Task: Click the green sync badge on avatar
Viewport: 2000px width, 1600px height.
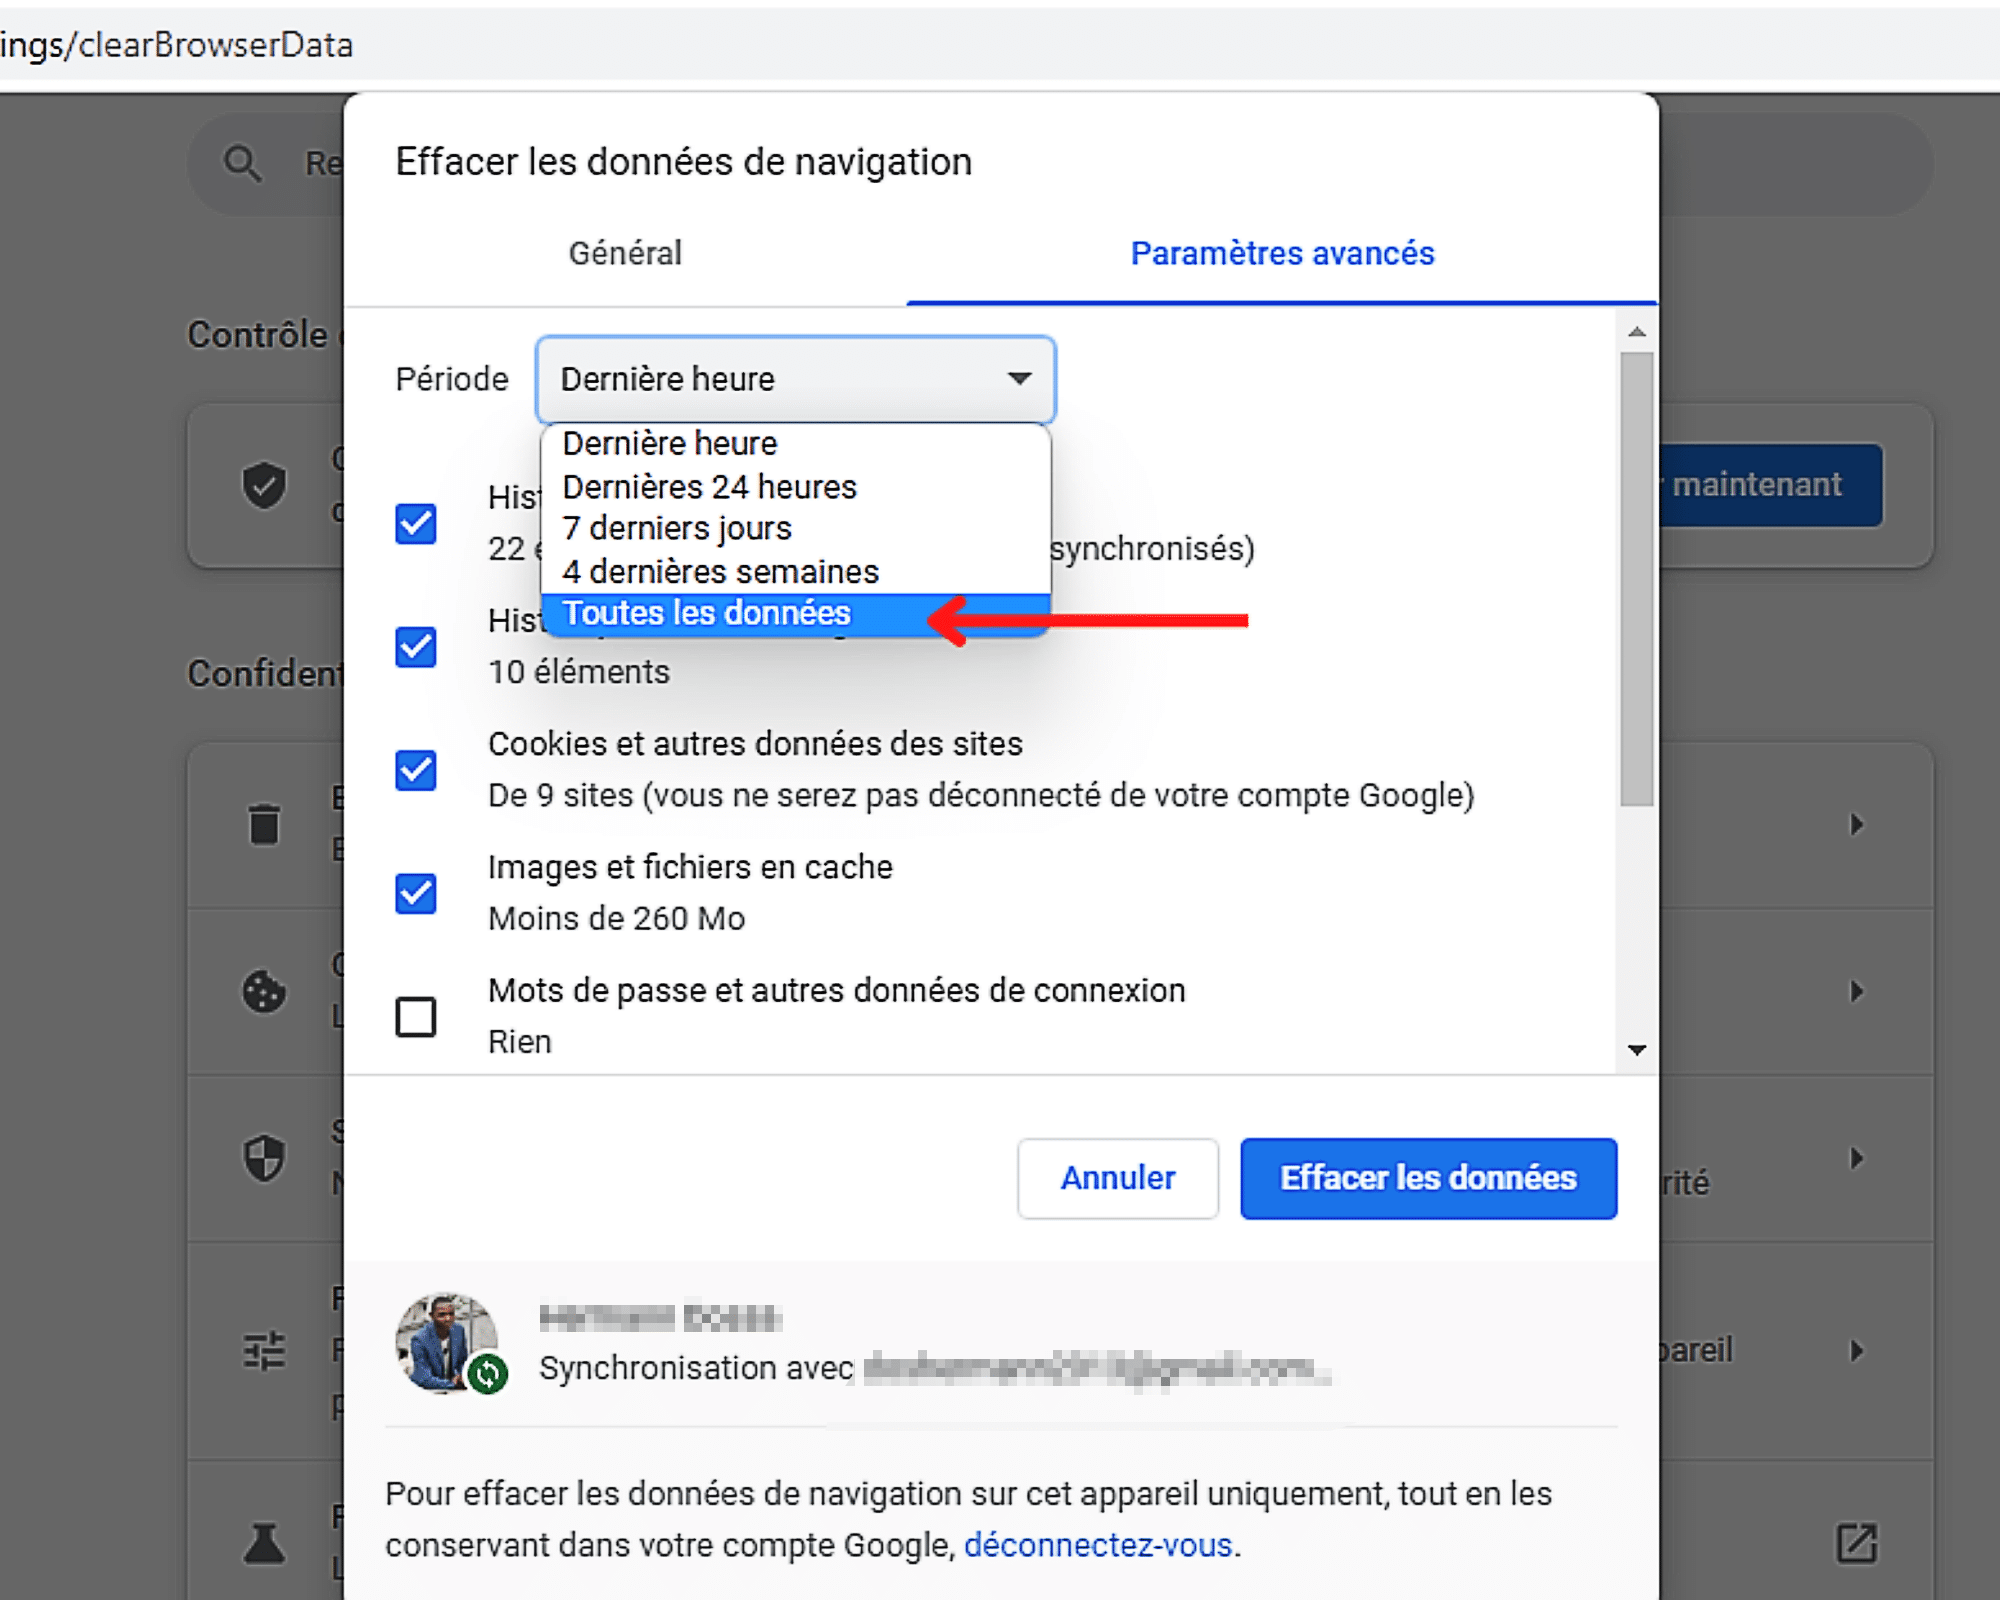Action: point(488,1373)
